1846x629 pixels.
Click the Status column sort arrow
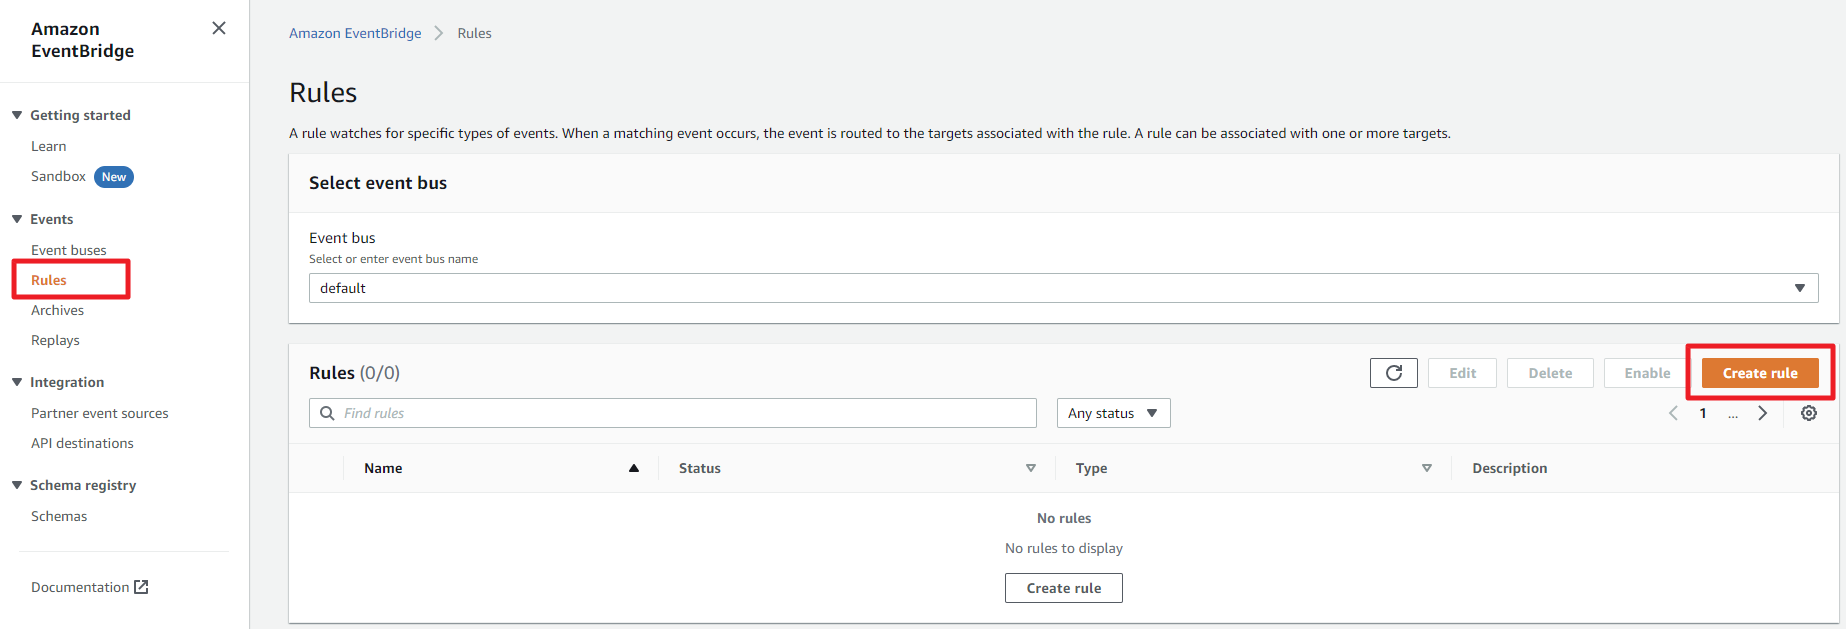click(1030, 468)
